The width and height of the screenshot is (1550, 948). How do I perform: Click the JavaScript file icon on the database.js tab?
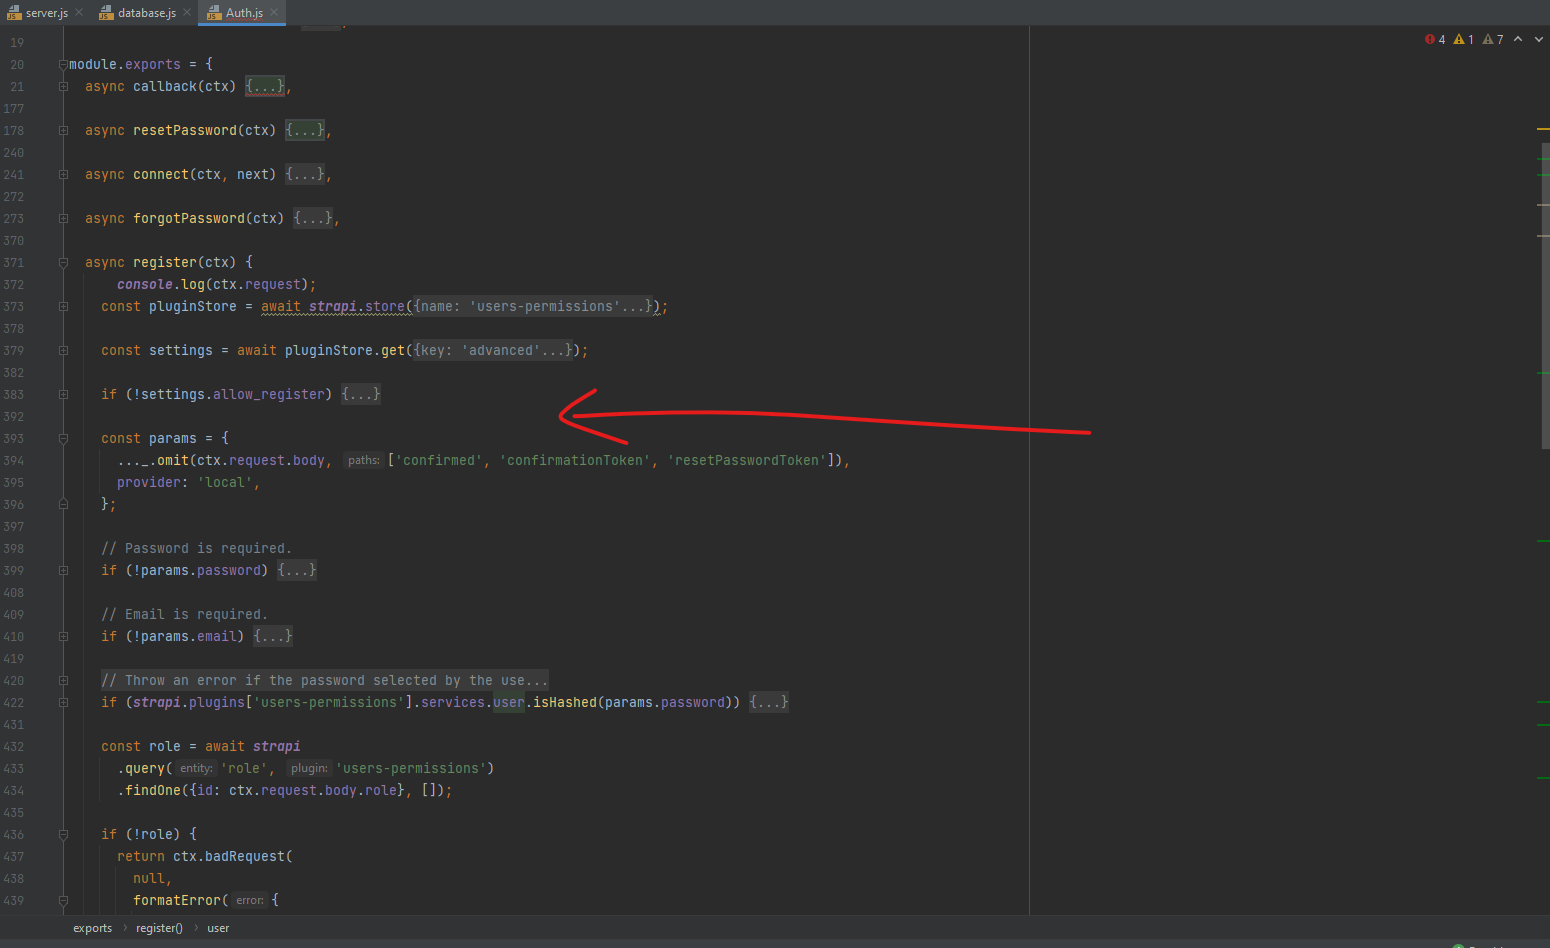106,13
